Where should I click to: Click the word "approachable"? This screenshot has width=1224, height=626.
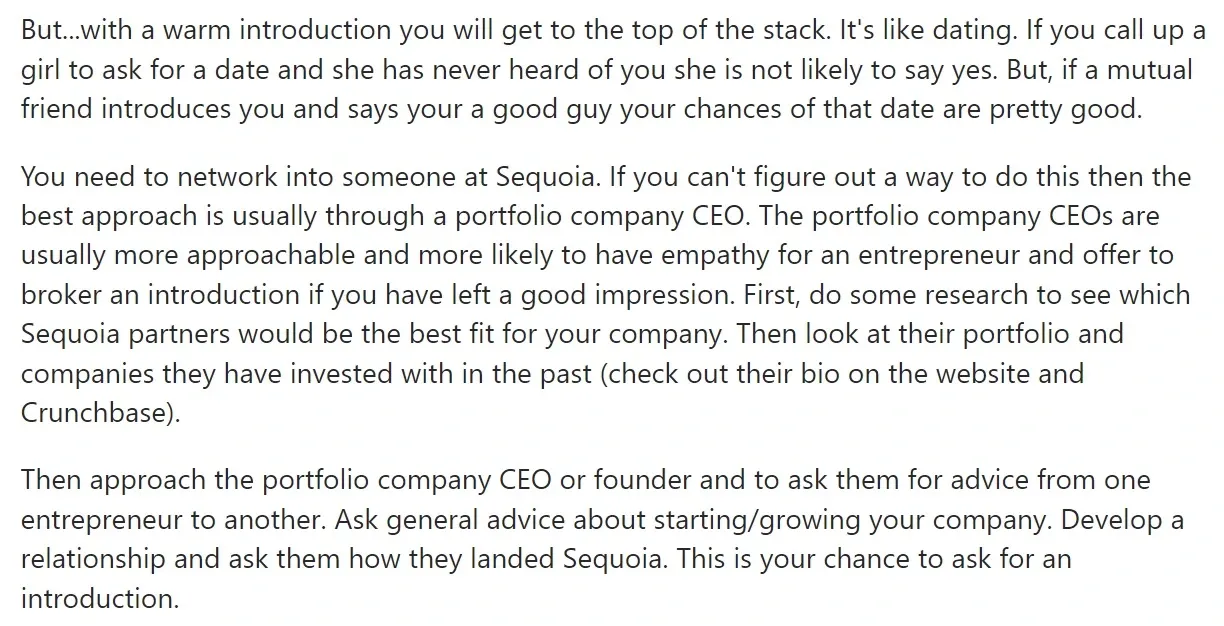[x=246, y=255]
